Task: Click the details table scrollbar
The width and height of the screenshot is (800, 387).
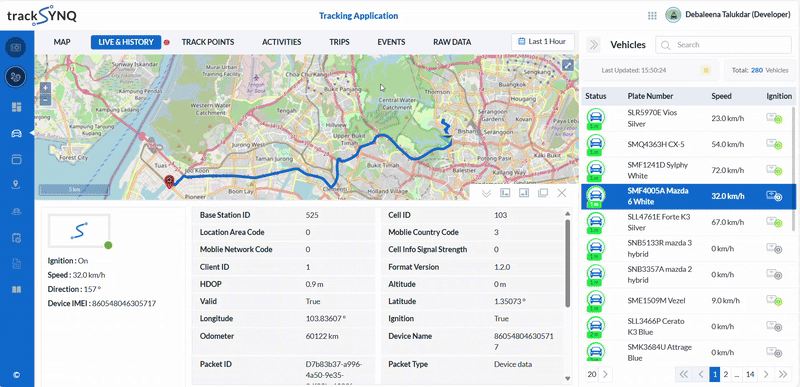Action: (567, 263)
